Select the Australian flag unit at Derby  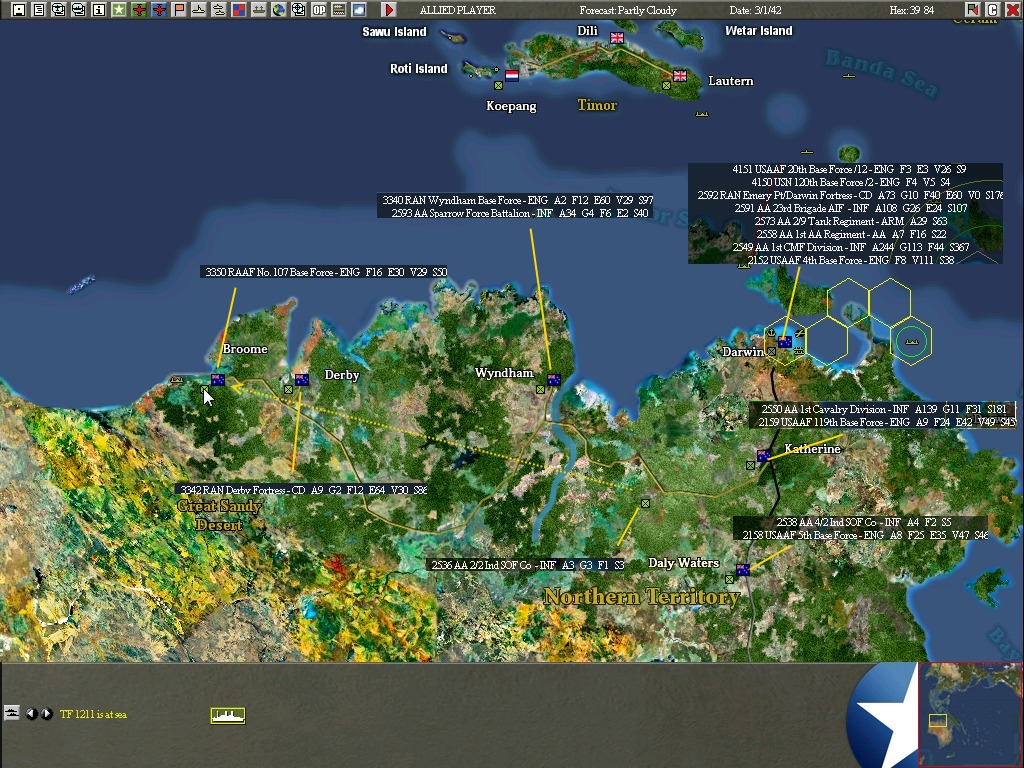click(x=302, y=379)
